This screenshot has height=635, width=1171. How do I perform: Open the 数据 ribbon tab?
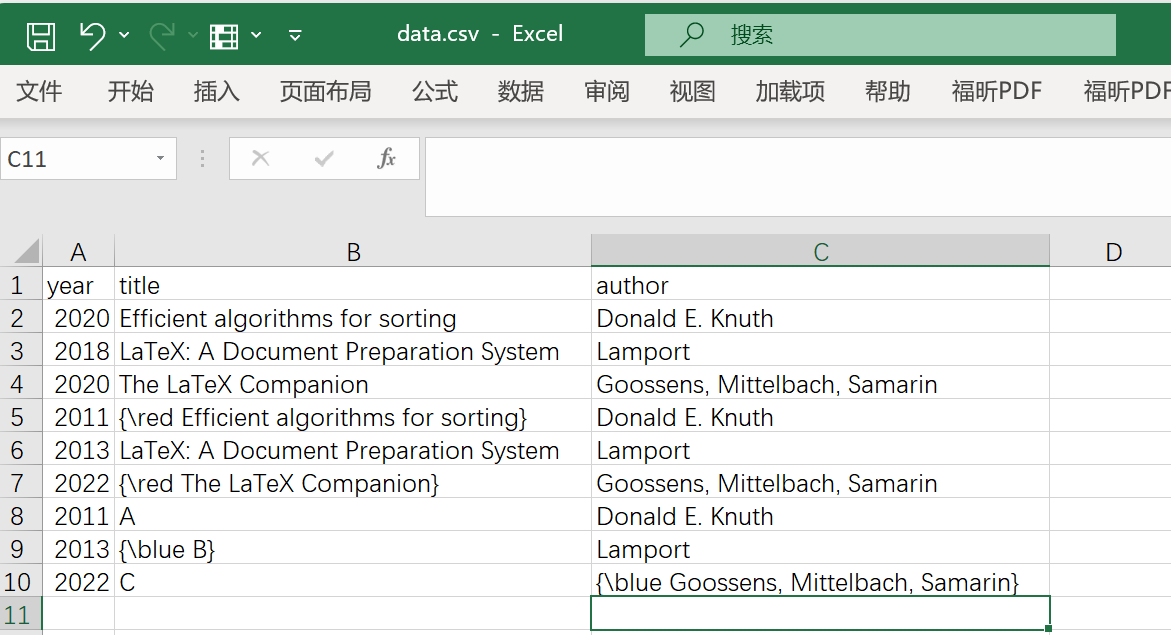521,91
